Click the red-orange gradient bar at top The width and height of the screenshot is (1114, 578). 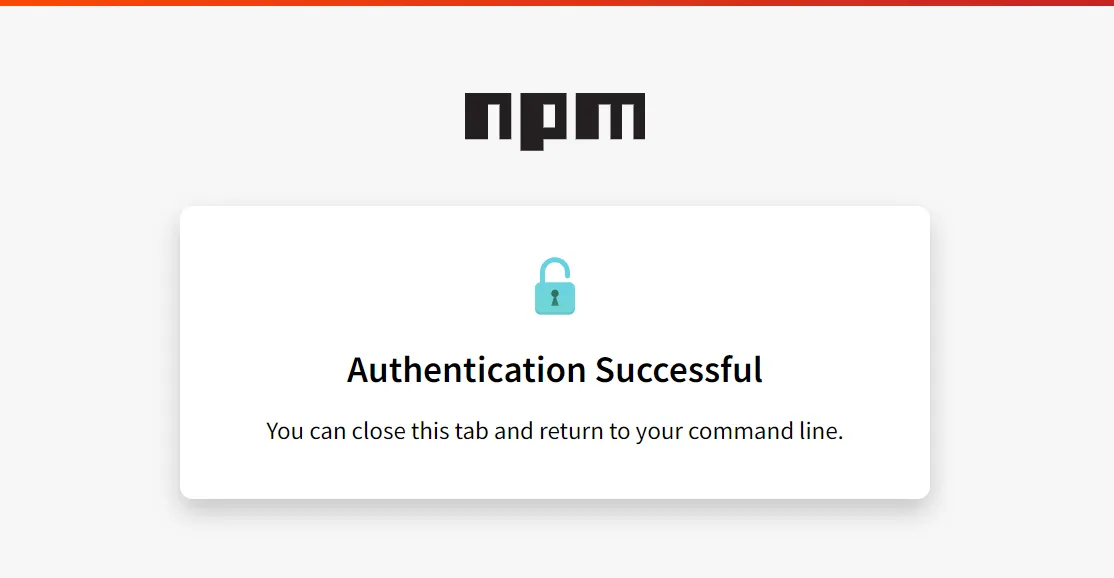(x=557, y=3)
